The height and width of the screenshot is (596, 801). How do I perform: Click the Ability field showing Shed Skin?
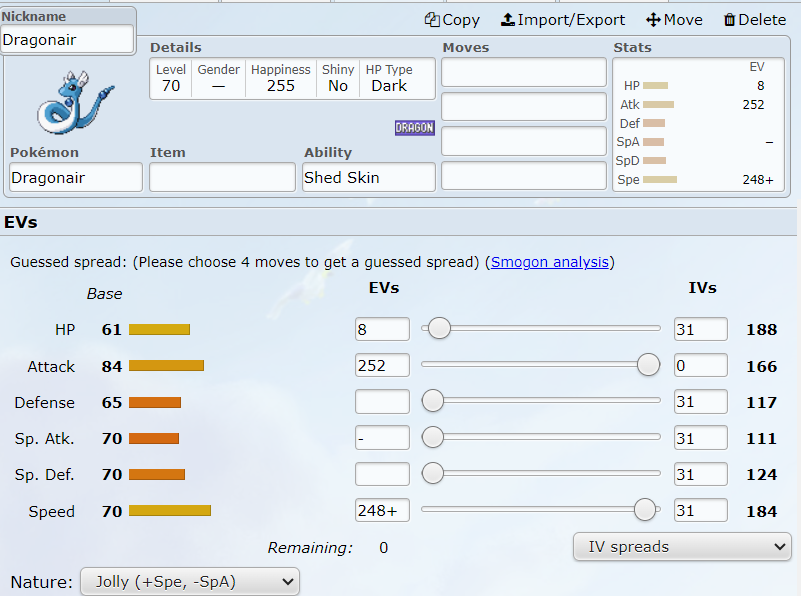369,178
